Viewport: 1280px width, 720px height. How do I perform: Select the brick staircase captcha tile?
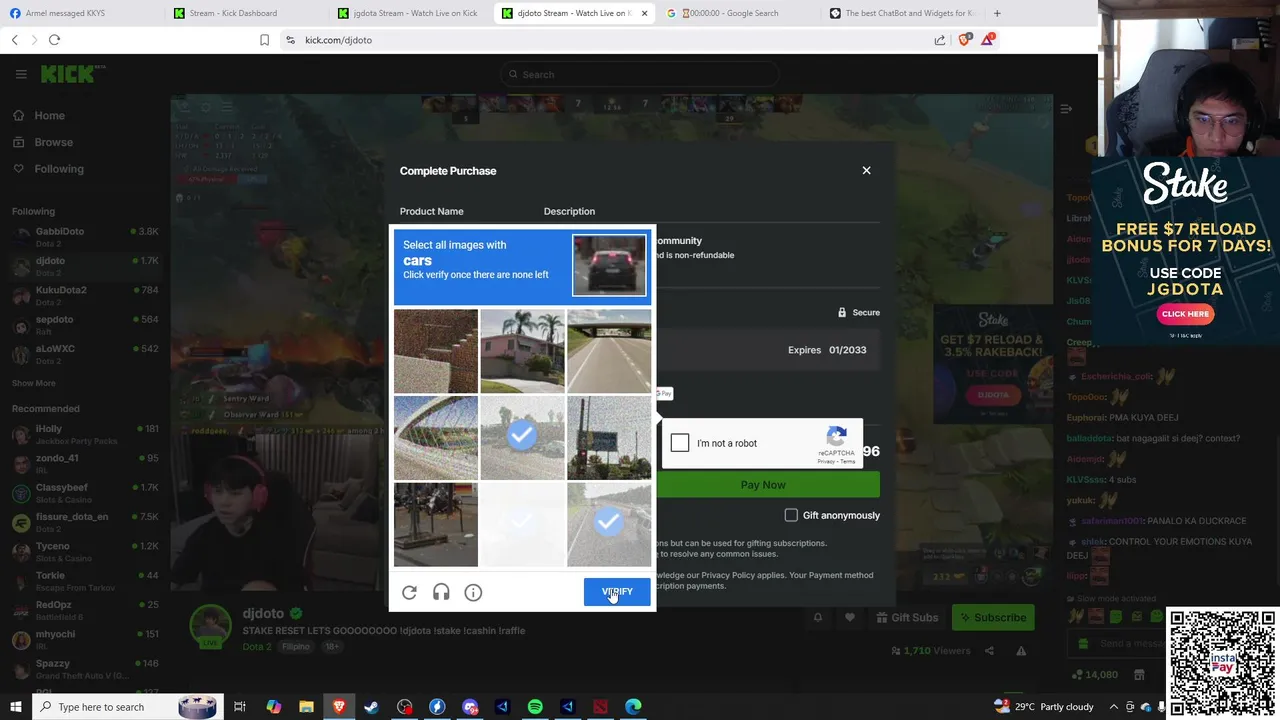coord(435,351)
